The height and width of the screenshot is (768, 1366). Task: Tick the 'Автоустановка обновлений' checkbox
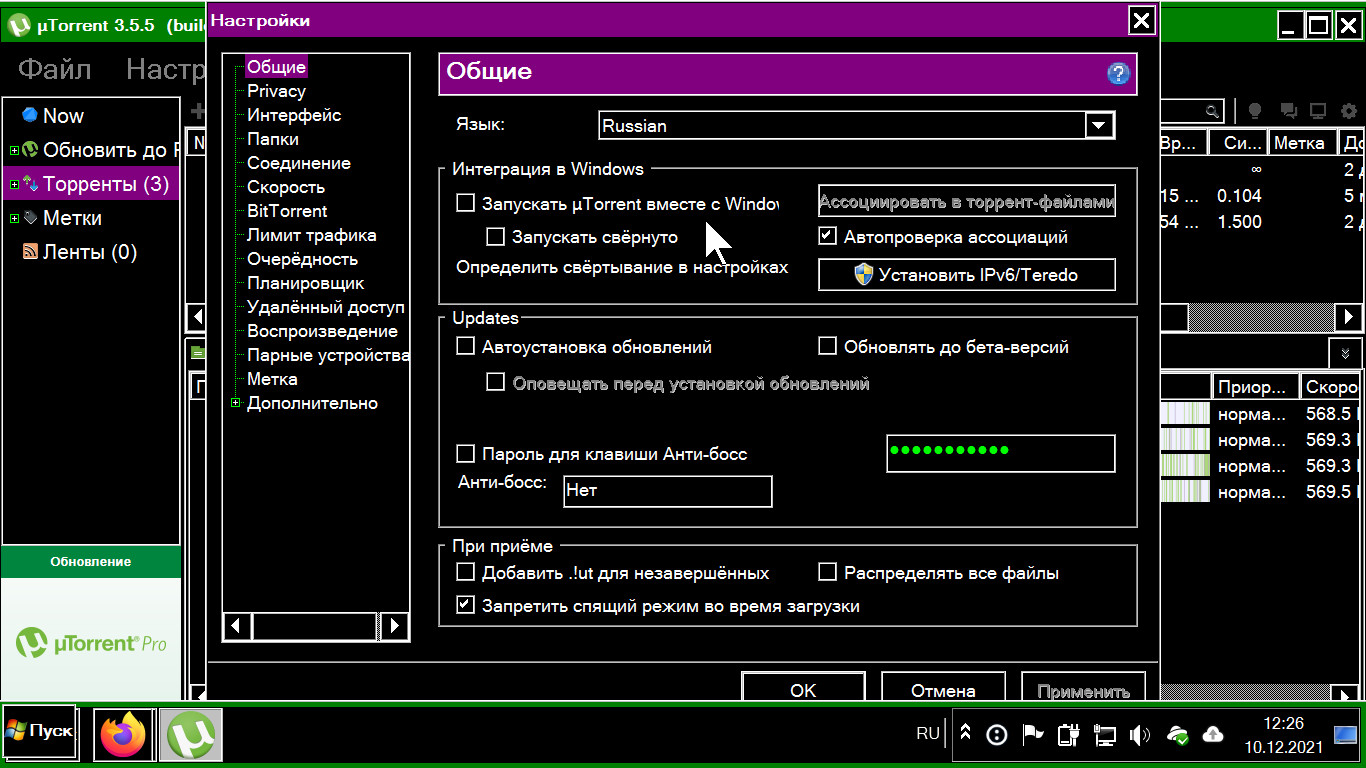pos(466,347)
